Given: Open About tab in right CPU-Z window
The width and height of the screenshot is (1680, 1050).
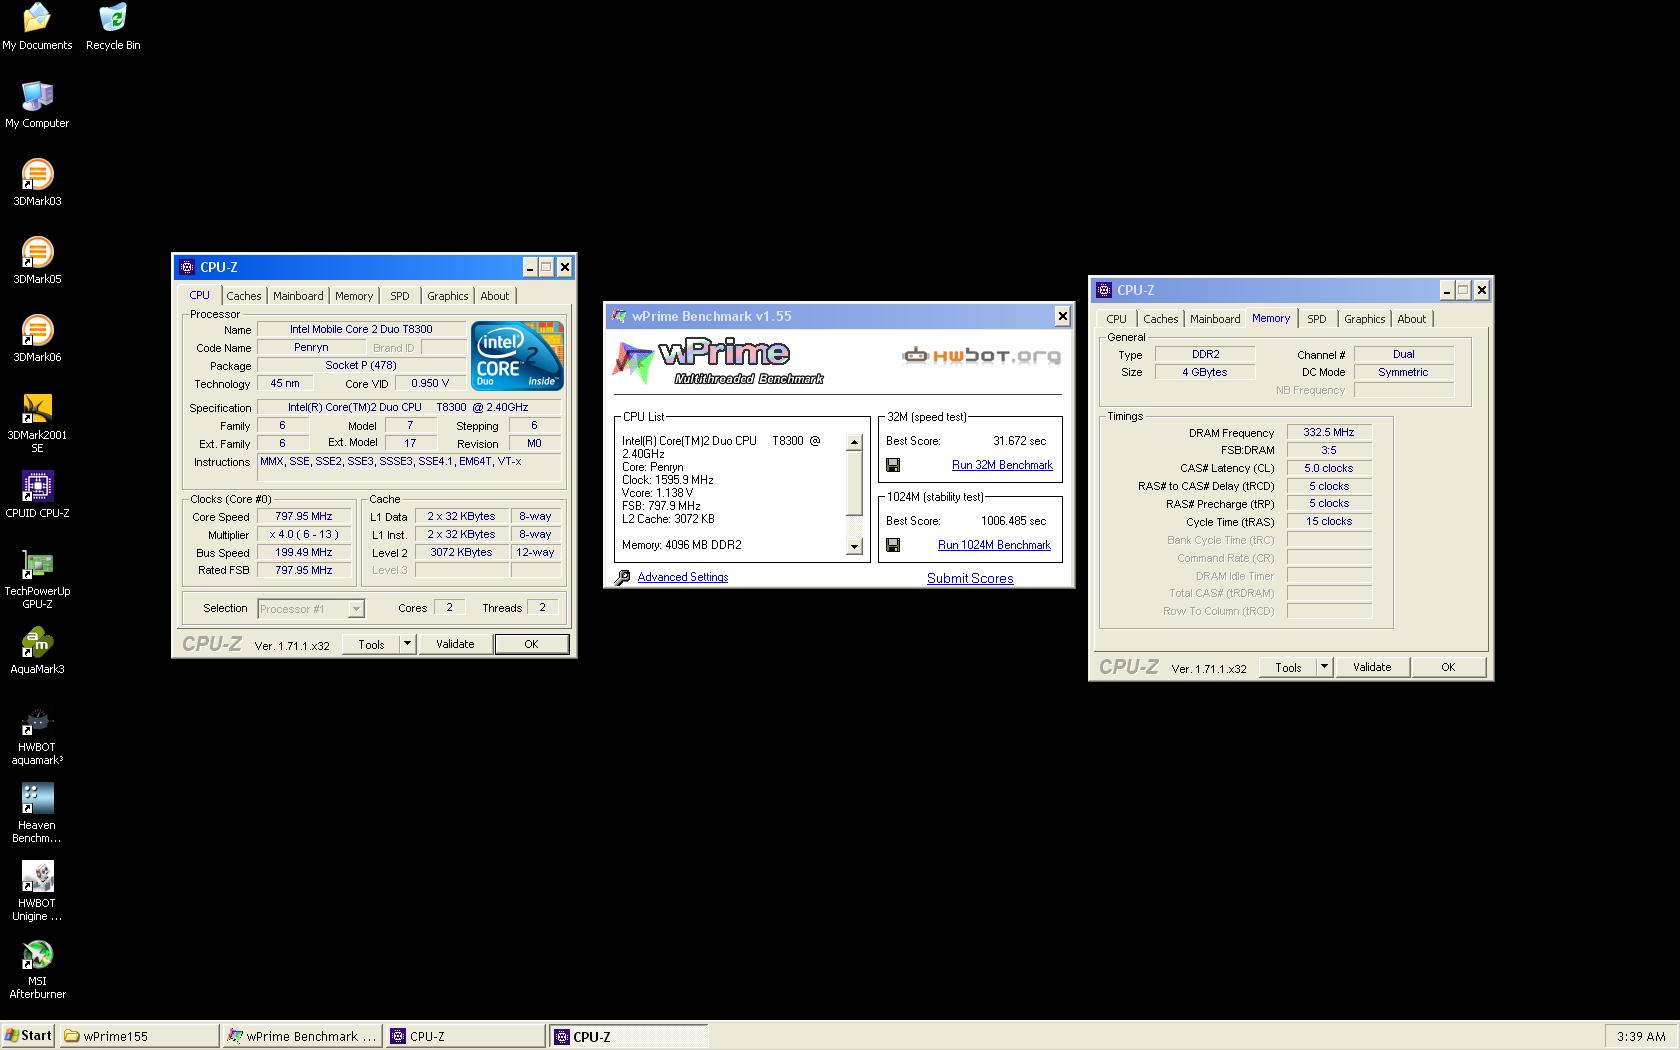Looking at the screenshot, I should [1412, 319].
